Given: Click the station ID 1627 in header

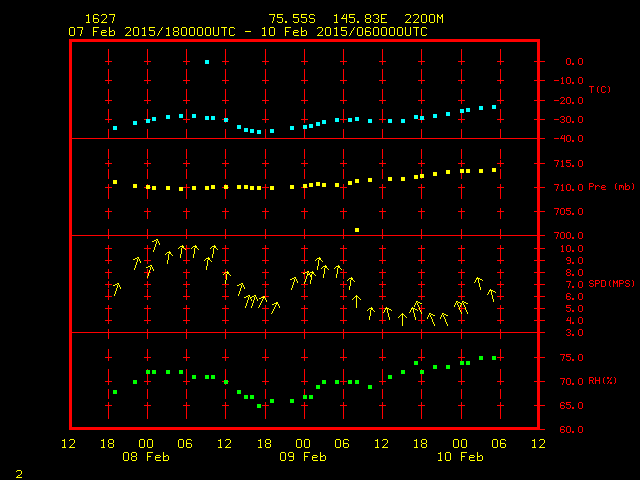Looking at the screenshot, I should click(x=99, y=19).
